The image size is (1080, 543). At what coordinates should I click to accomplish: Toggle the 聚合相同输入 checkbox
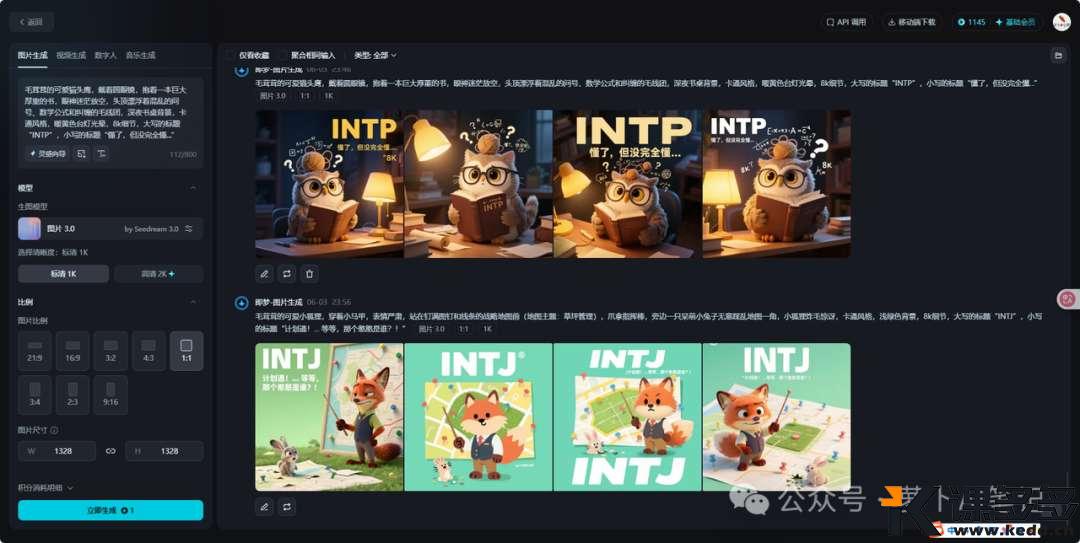[283, 55]
